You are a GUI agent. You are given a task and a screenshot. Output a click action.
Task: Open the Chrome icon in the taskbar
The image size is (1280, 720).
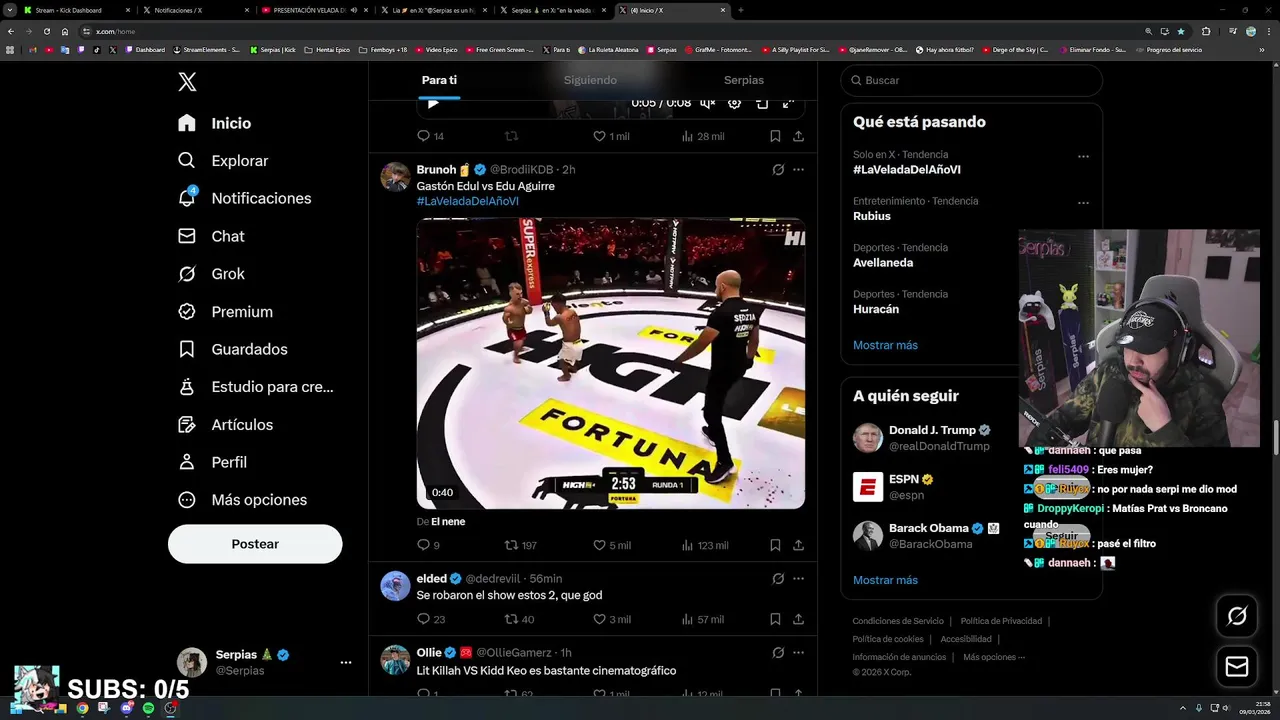(82, 708)
